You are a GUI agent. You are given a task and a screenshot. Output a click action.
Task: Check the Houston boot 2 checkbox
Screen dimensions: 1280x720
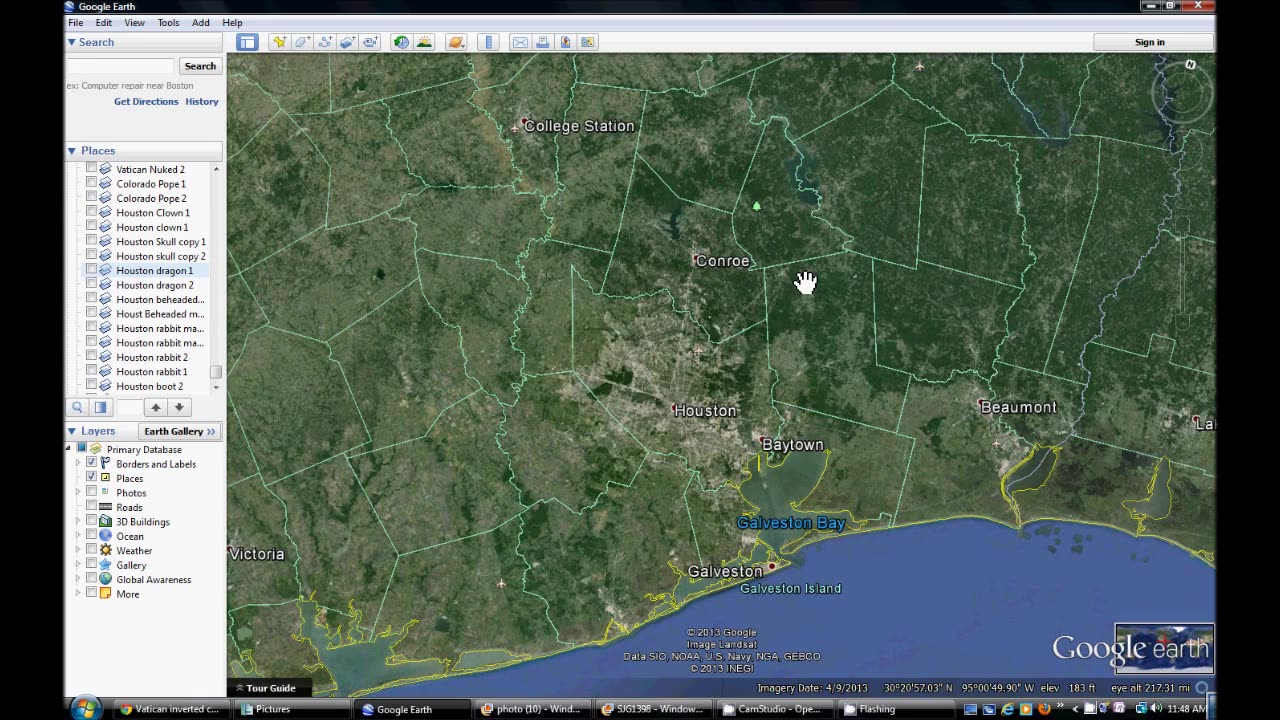91,386
